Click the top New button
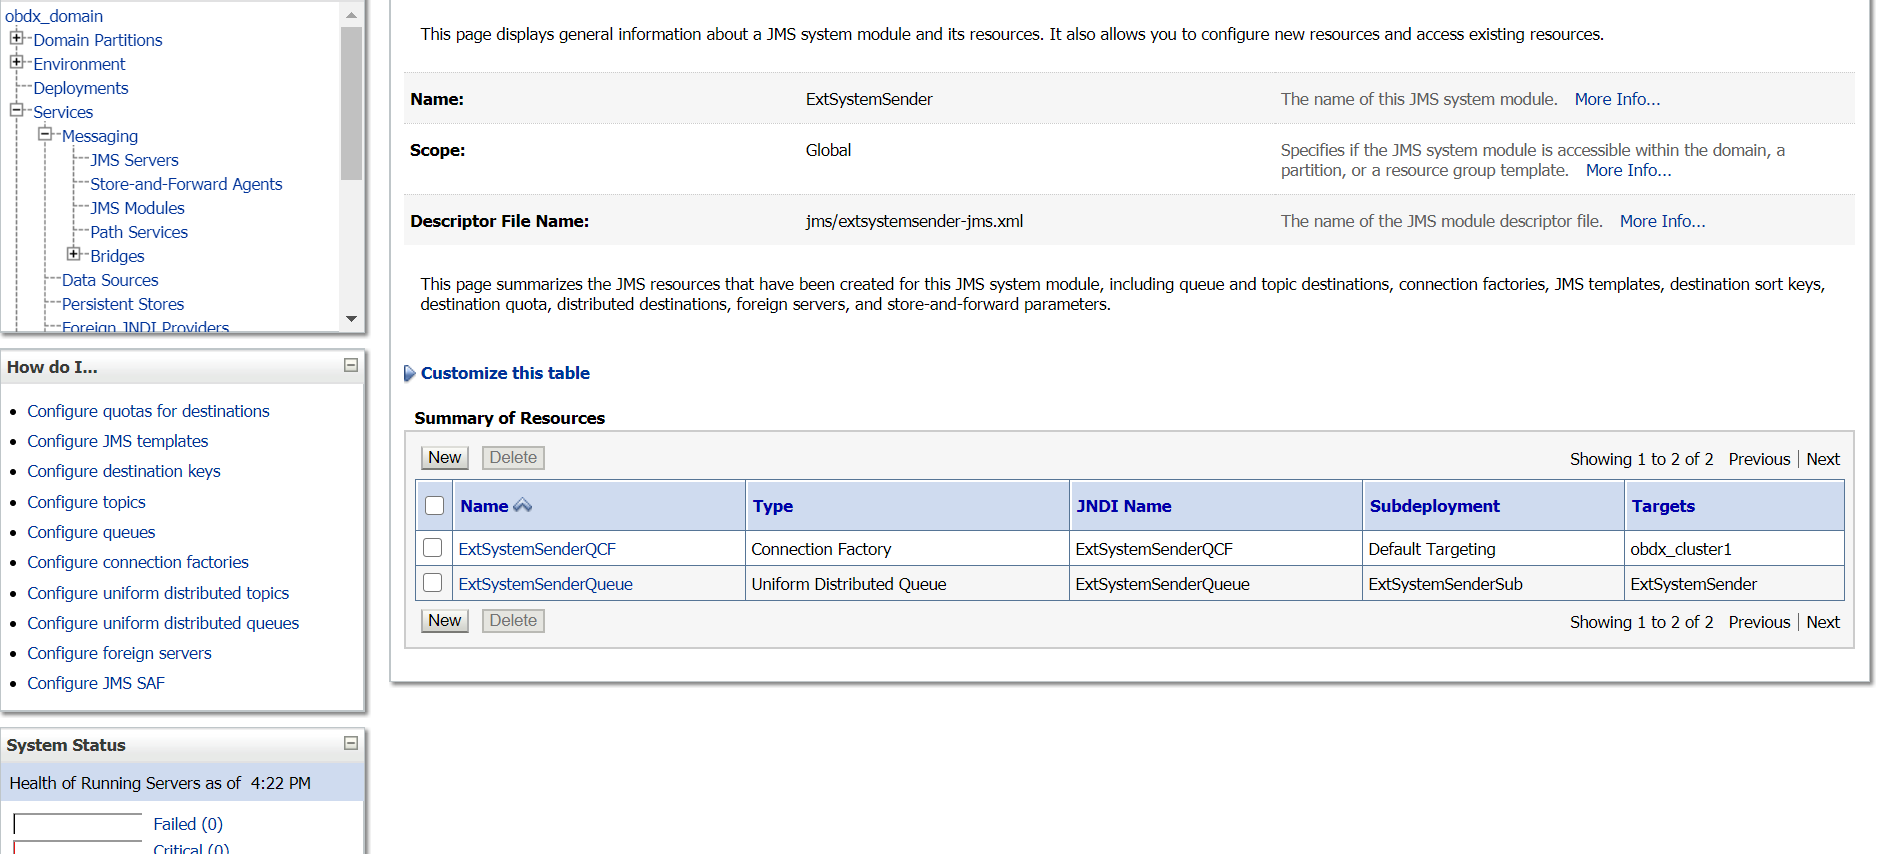 click(444, 458)
